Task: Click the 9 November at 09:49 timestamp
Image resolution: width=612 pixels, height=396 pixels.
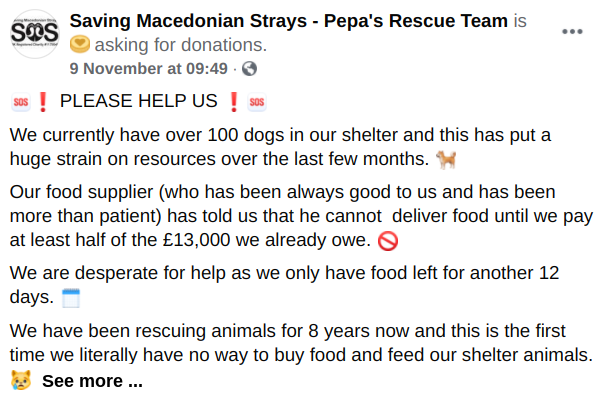Action: pos(148,69)
